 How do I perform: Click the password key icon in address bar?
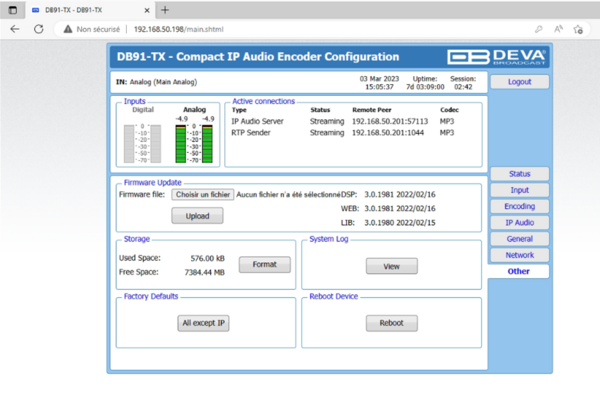pyautogui.click(x=538, y=29)
